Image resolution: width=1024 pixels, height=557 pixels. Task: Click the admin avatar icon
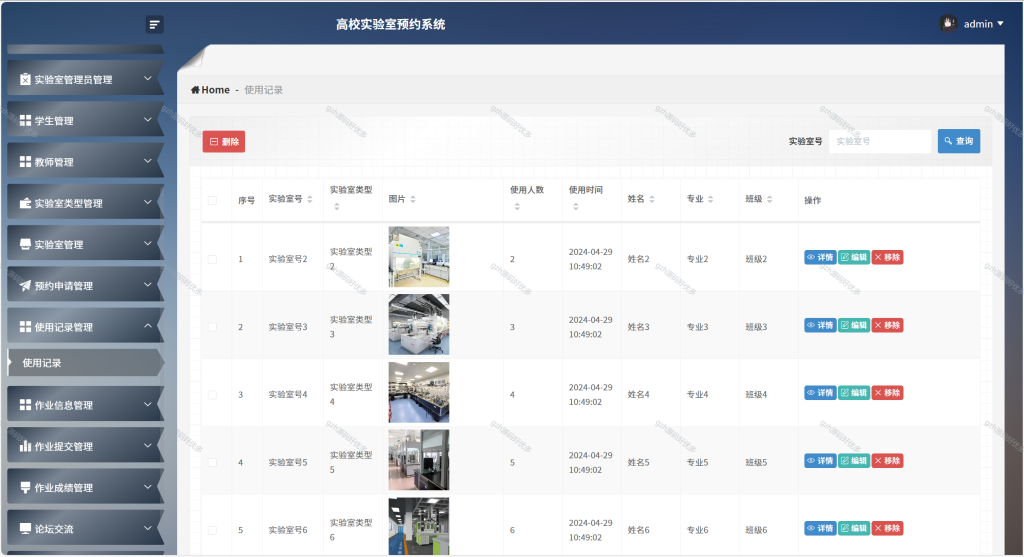948,24
